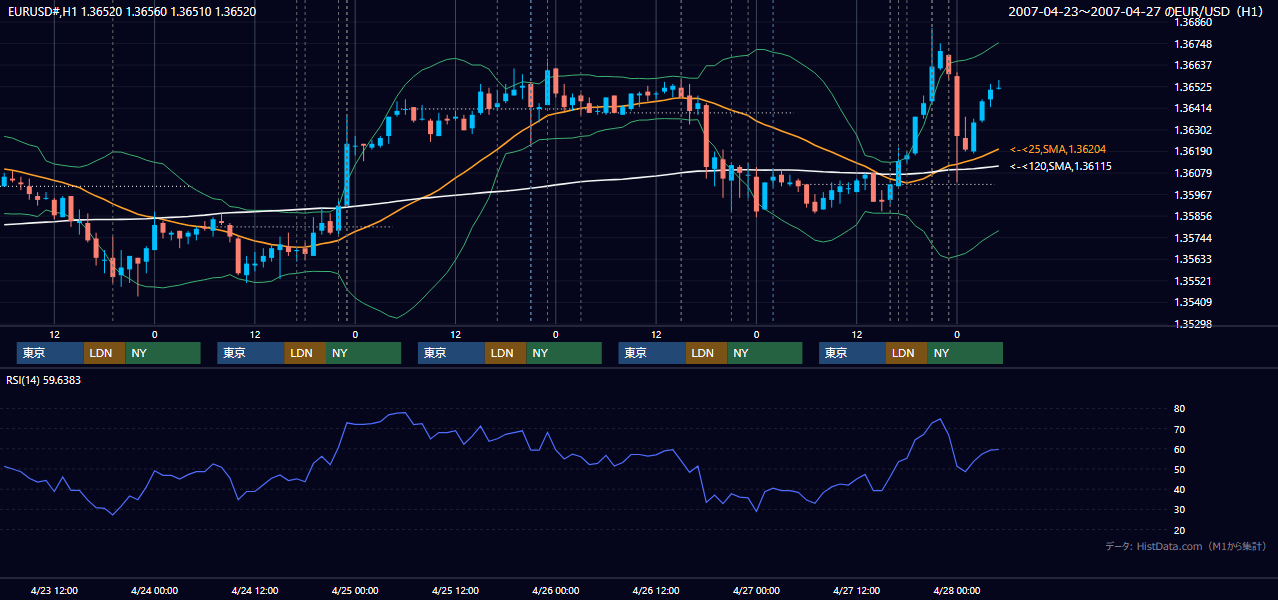Viewport: 1278px width, 600px height.
Task: Select the 4/27 00:00 date marker
Action: tap(756, 590)
